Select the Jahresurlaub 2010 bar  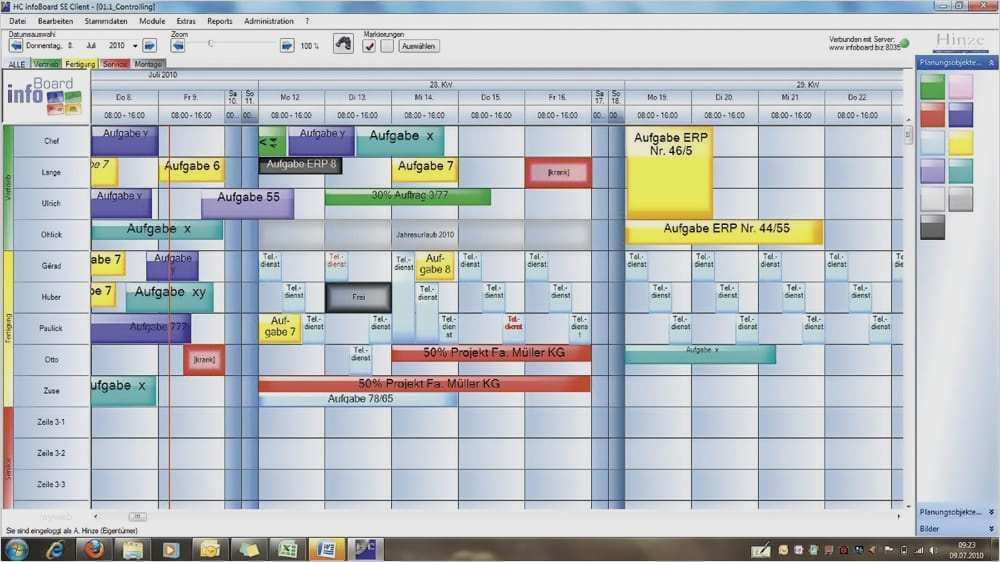pos(424,234)
